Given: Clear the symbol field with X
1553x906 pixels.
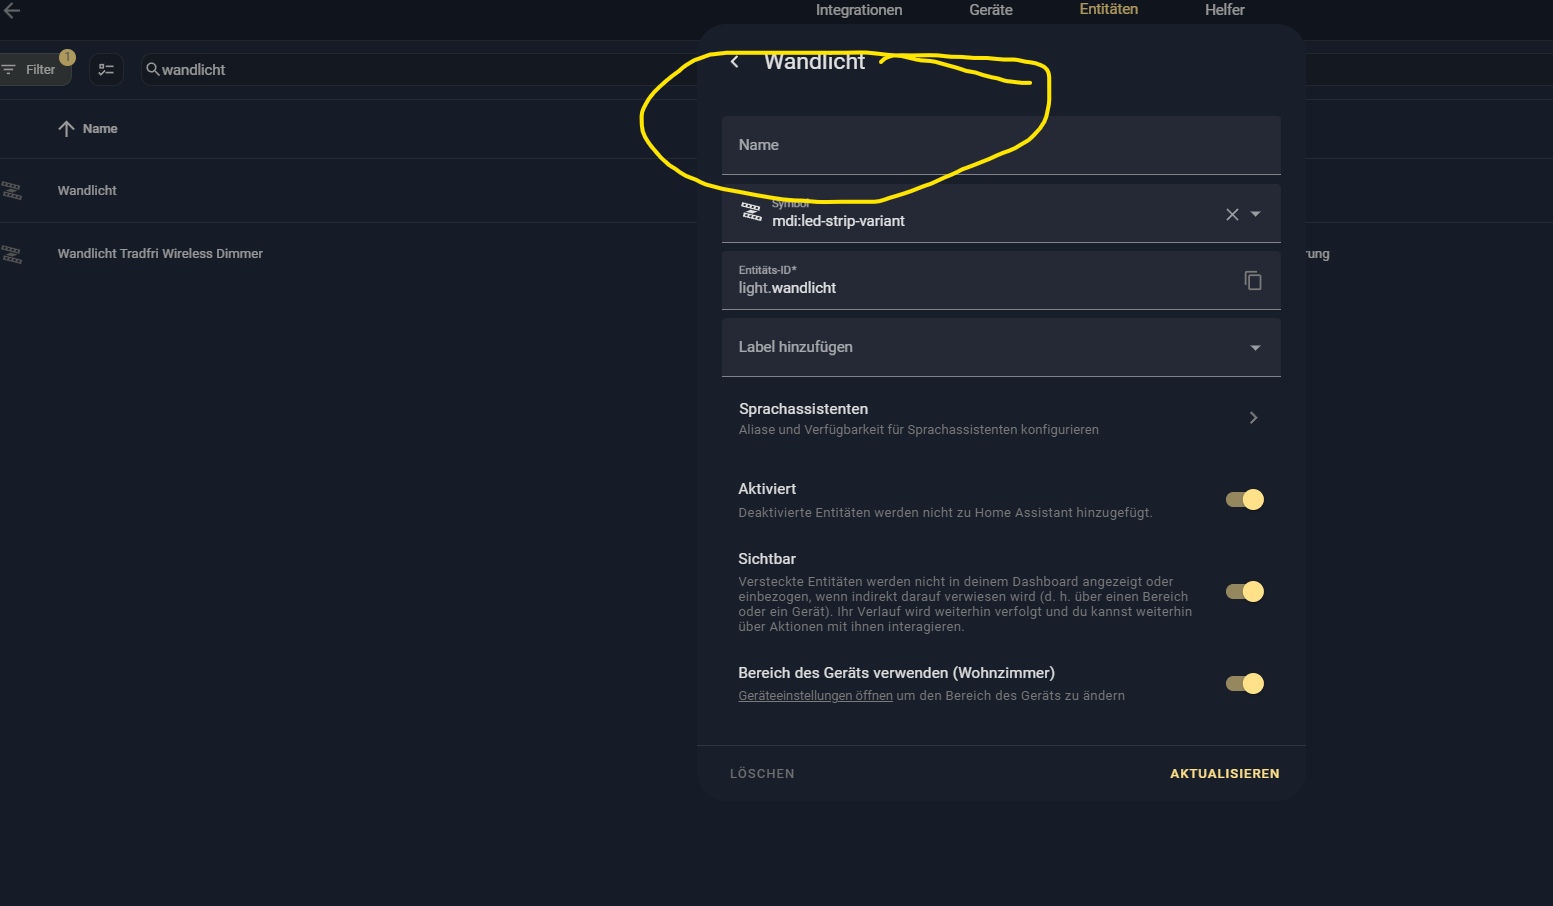Looking at the screenshot, I should pos(1232,215).
